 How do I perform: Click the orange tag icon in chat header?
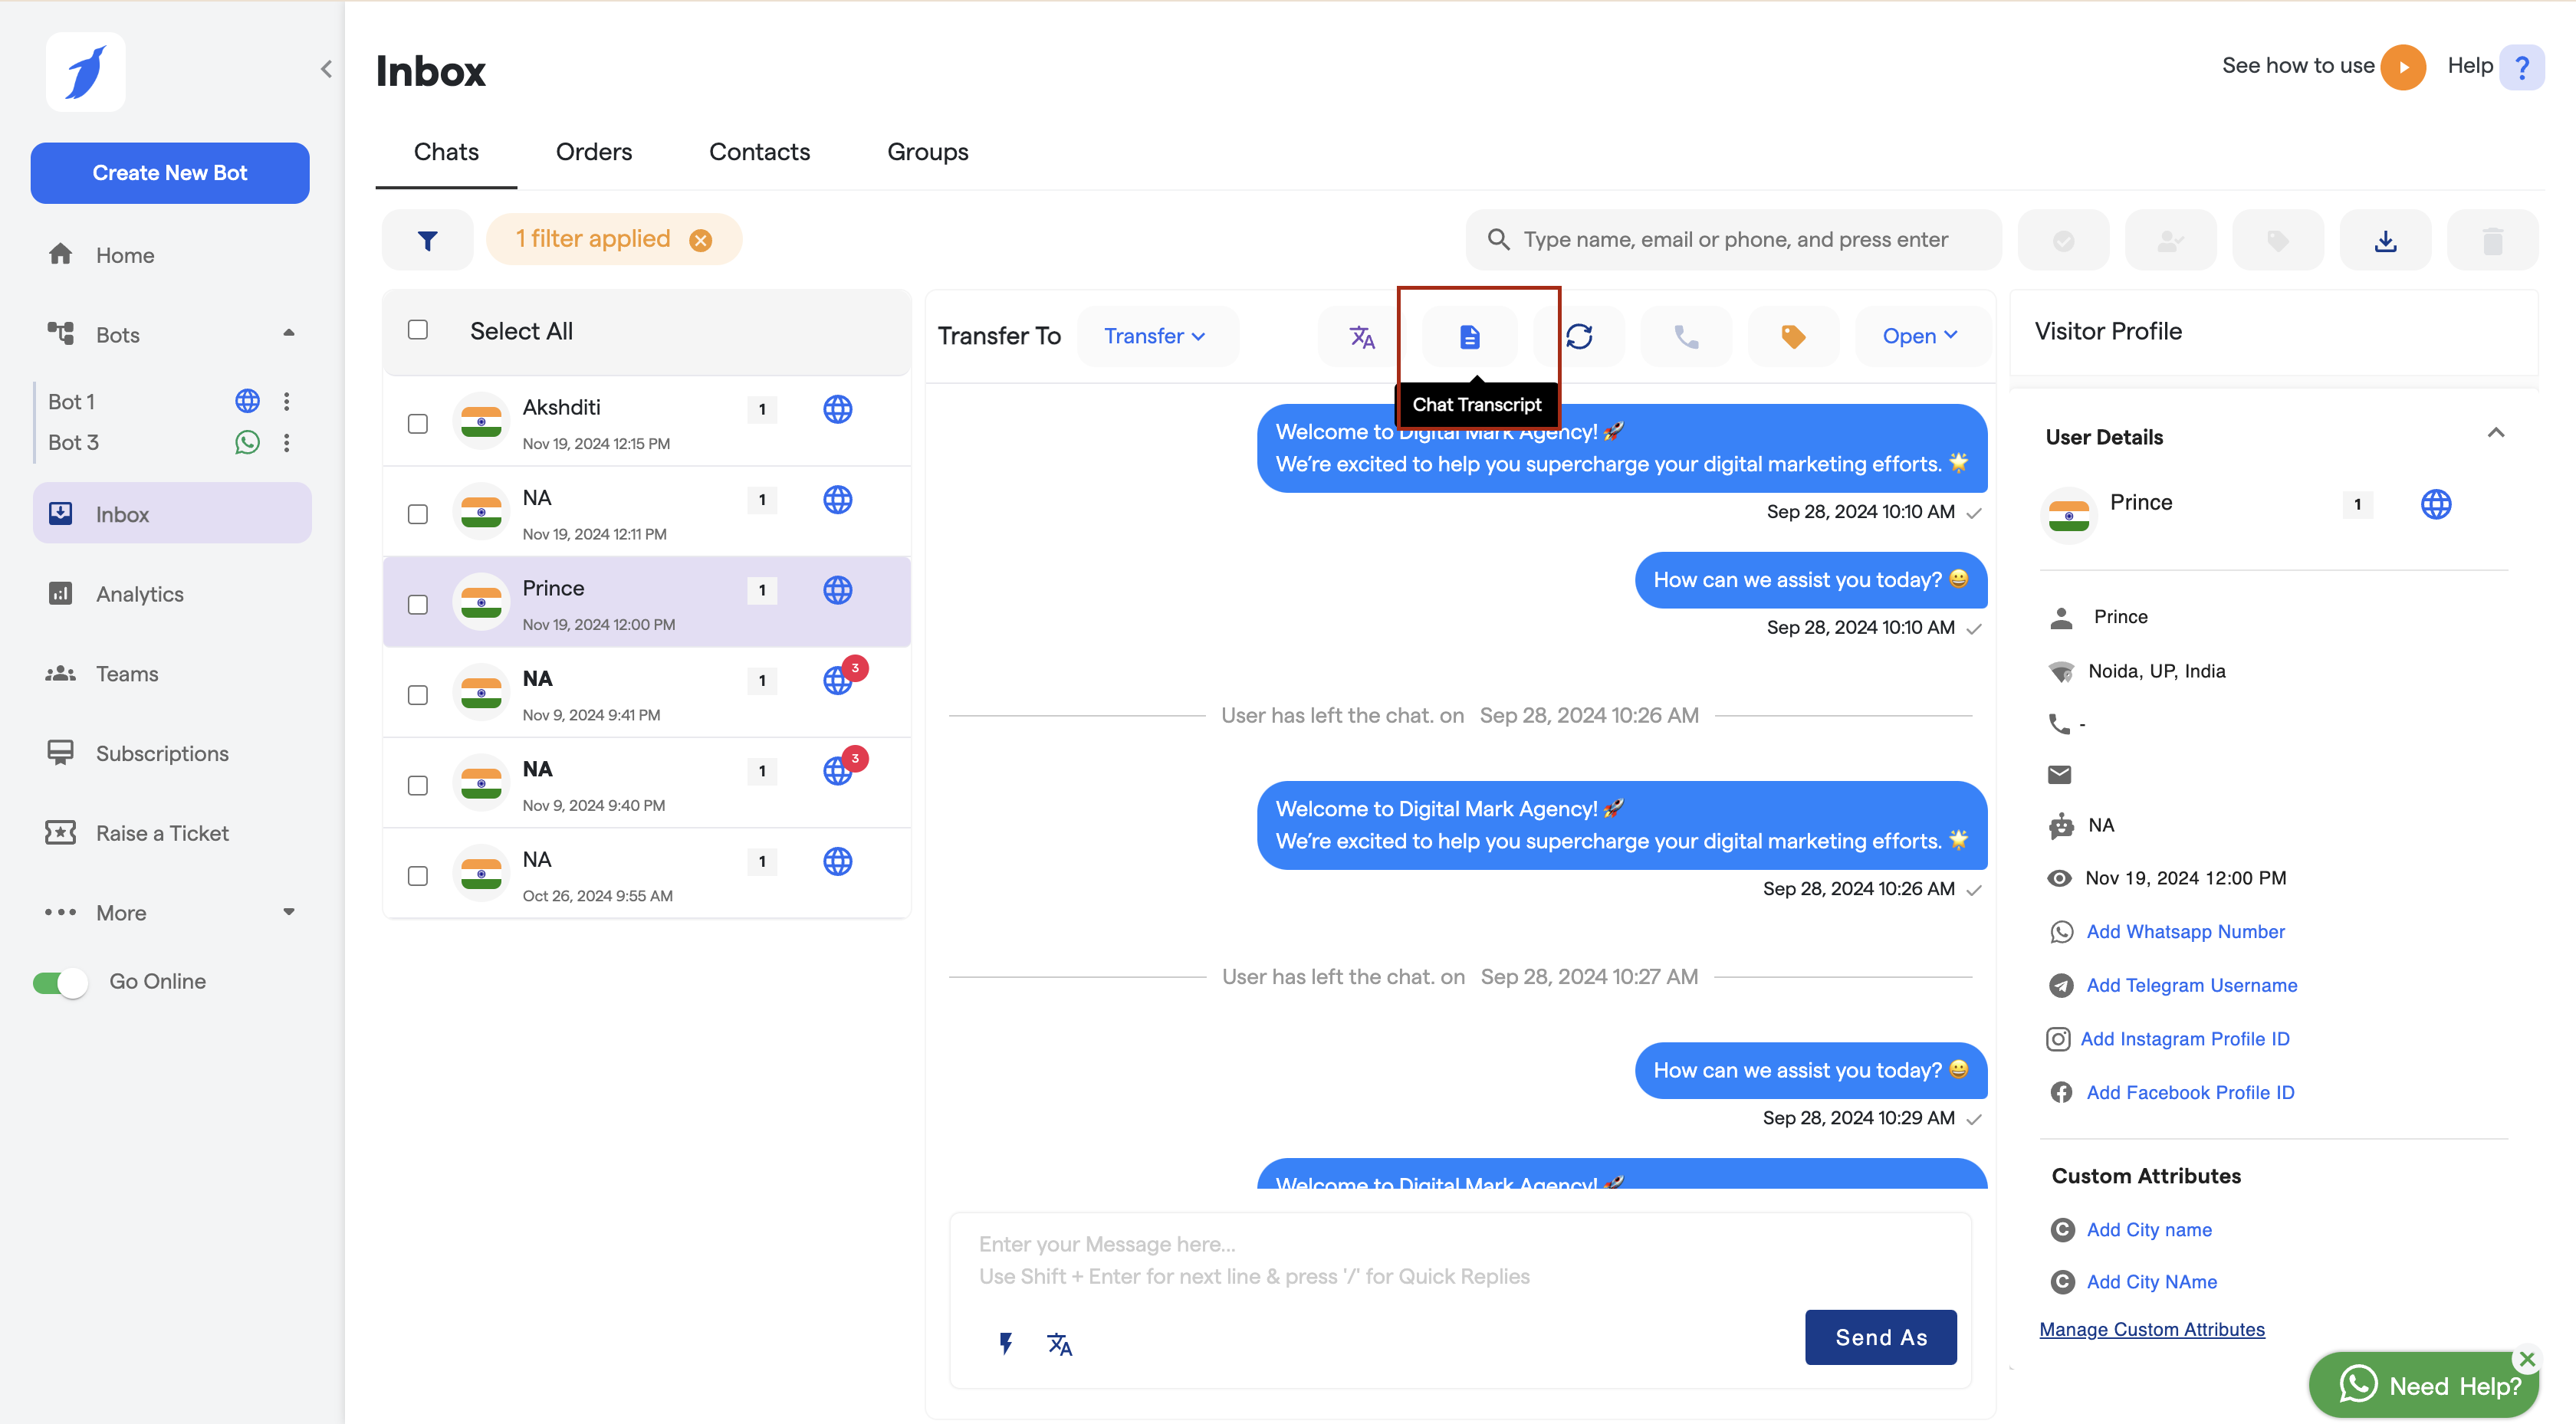(x=1792, y=337)
